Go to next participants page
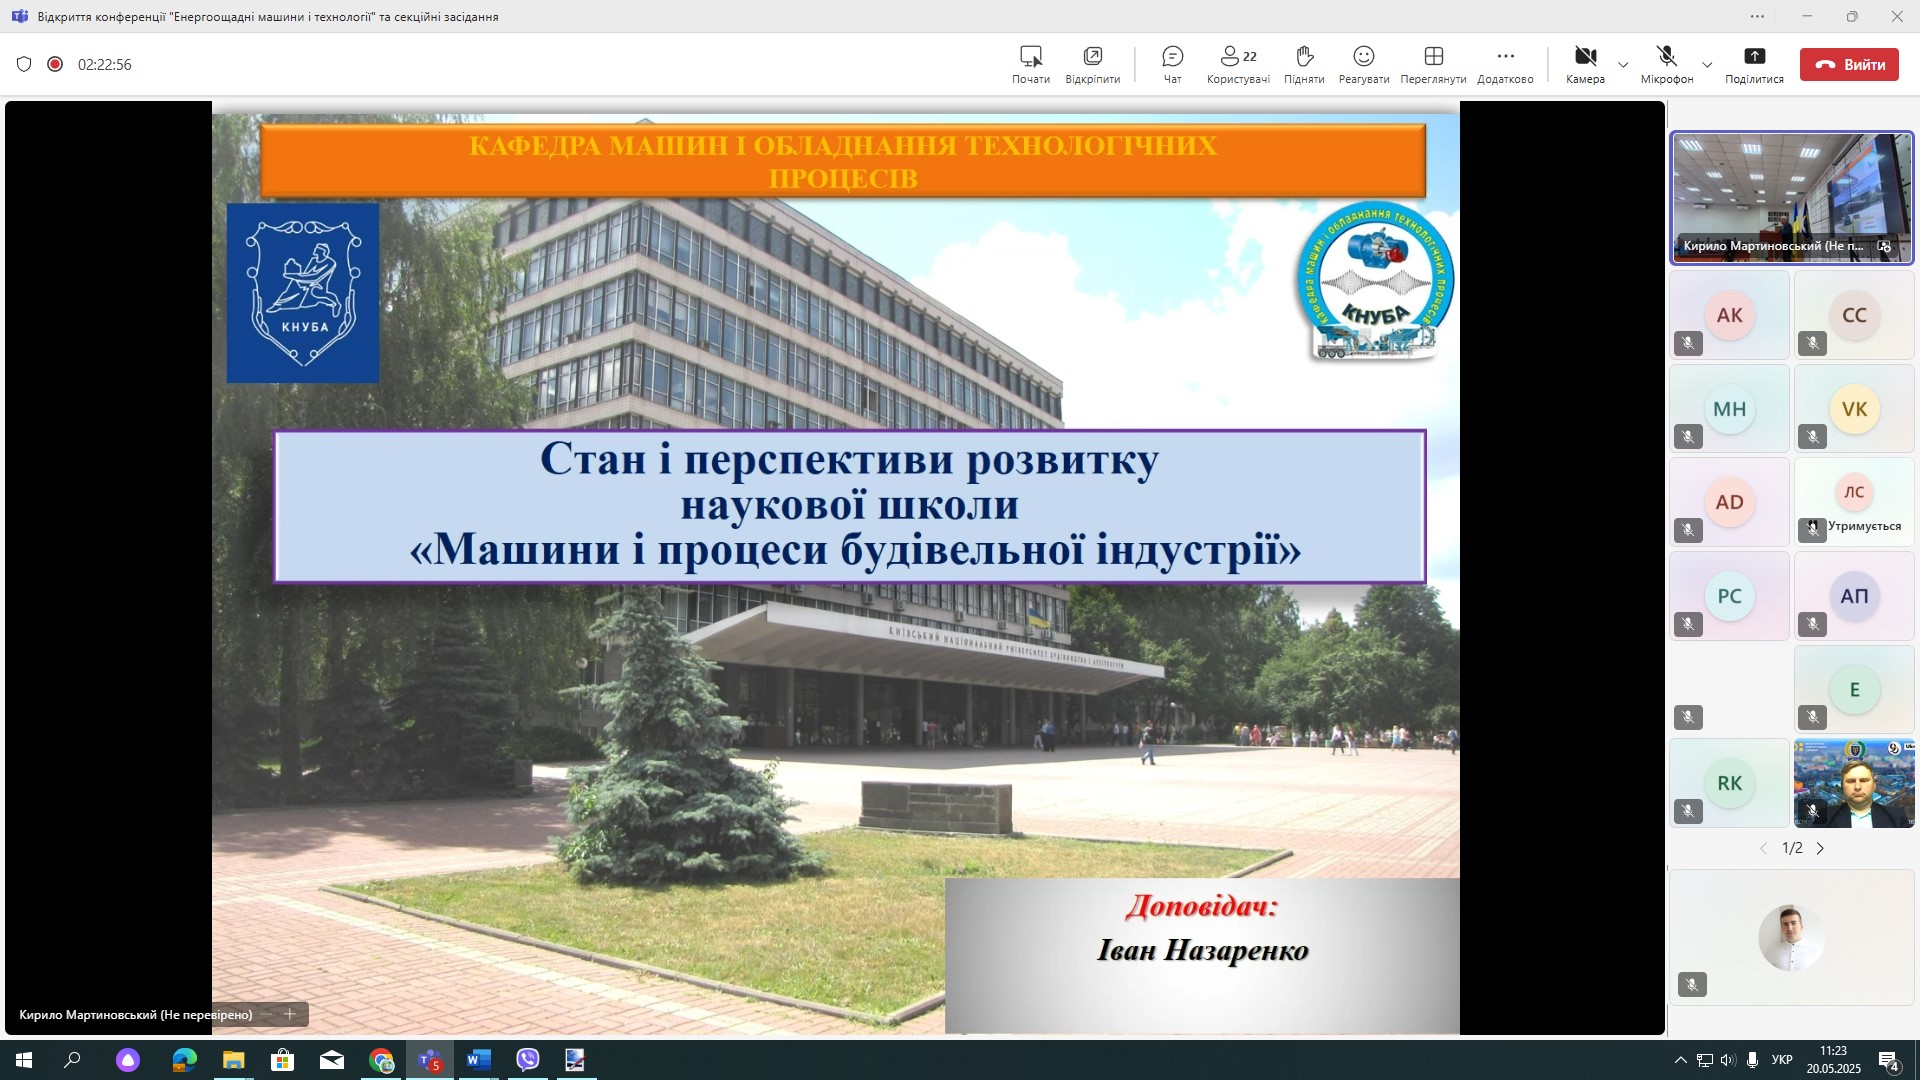This screenshot has width=1920, height=1080. coord(1820,848)
